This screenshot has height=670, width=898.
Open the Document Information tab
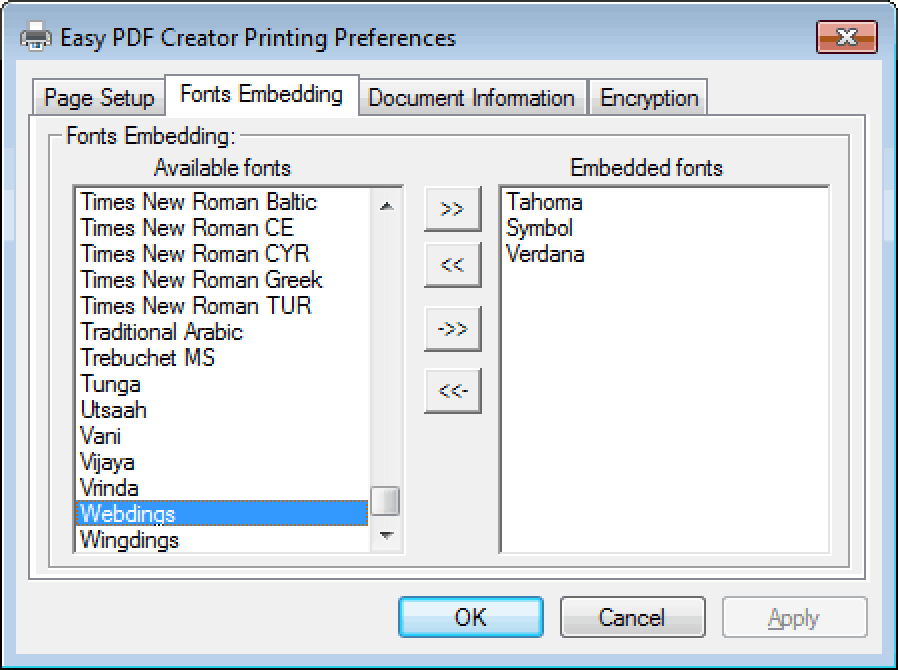pyautogui.click(x=471, y=97)
